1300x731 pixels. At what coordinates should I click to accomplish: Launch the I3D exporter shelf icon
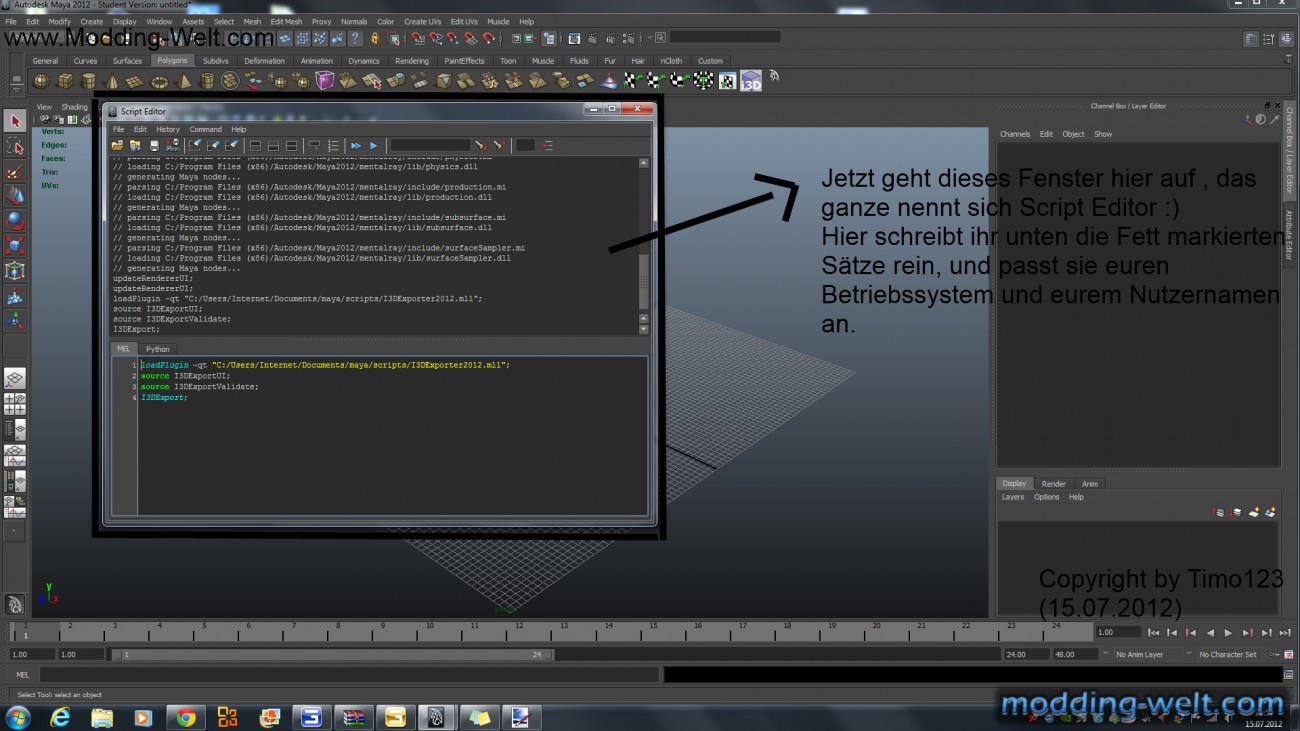tap(751, 81)
